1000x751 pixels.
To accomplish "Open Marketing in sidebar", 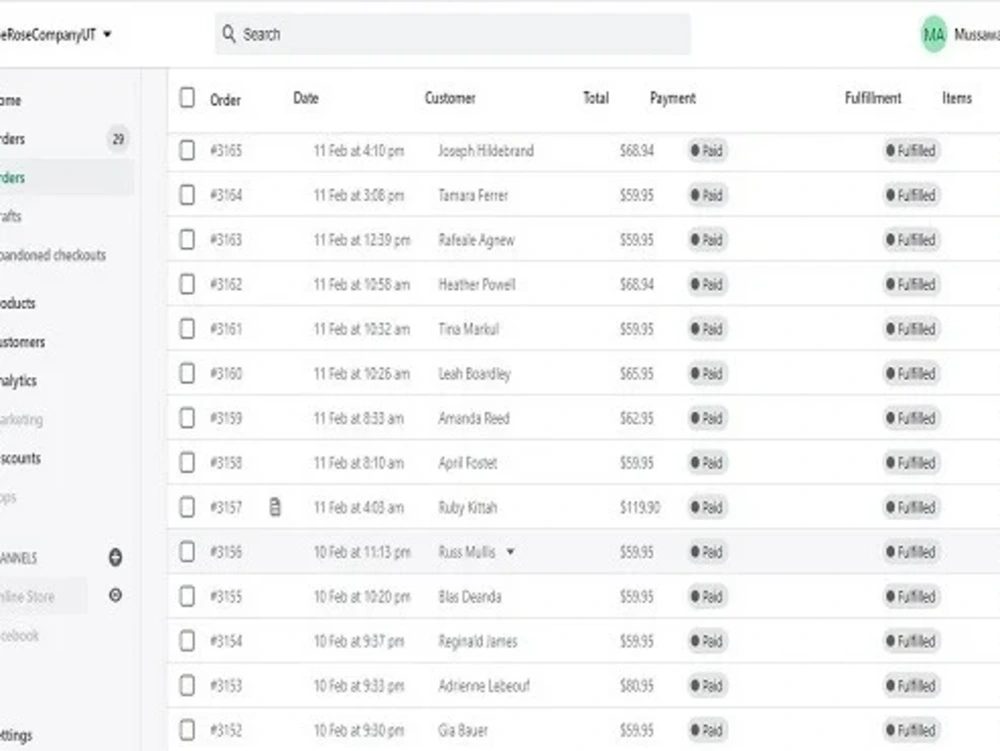I will point(22,419).
